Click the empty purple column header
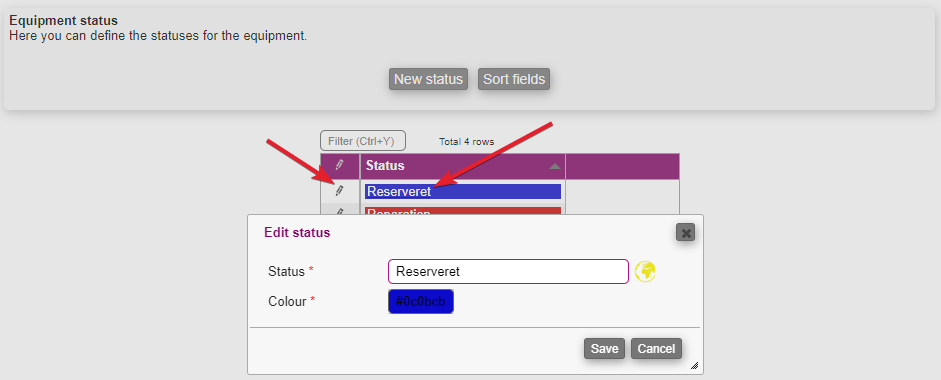The height and width of the screenshot is (380, 941). click(x=622, y=166)
